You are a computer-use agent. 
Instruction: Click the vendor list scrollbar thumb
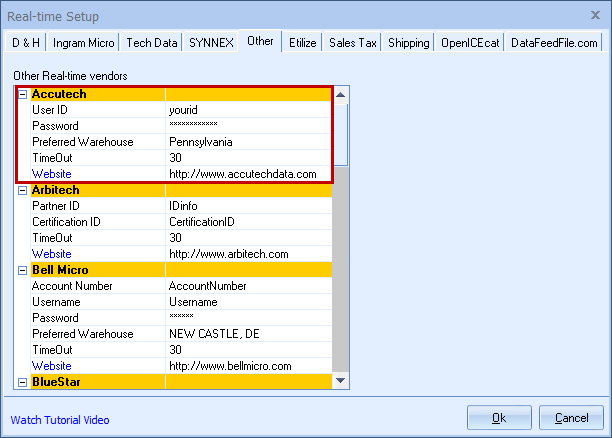tap(340, 135)
